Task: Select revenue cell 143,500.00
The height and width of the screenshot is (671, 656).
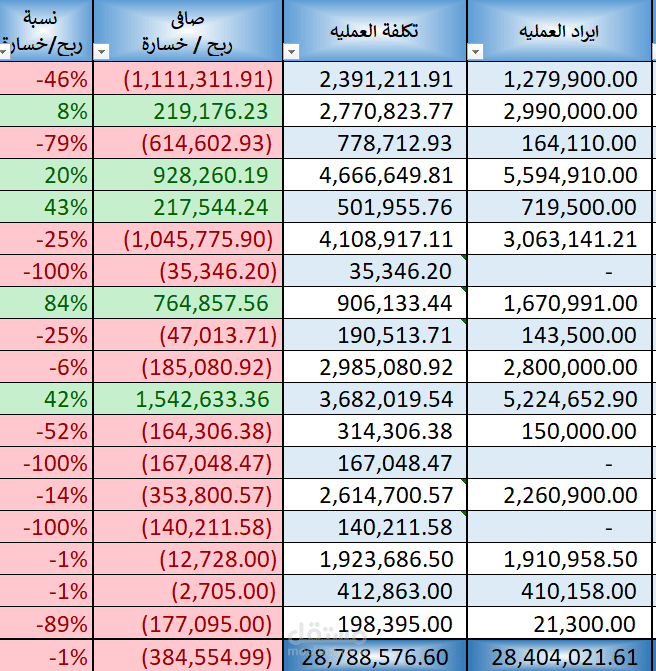Action: tap(559, 335)
